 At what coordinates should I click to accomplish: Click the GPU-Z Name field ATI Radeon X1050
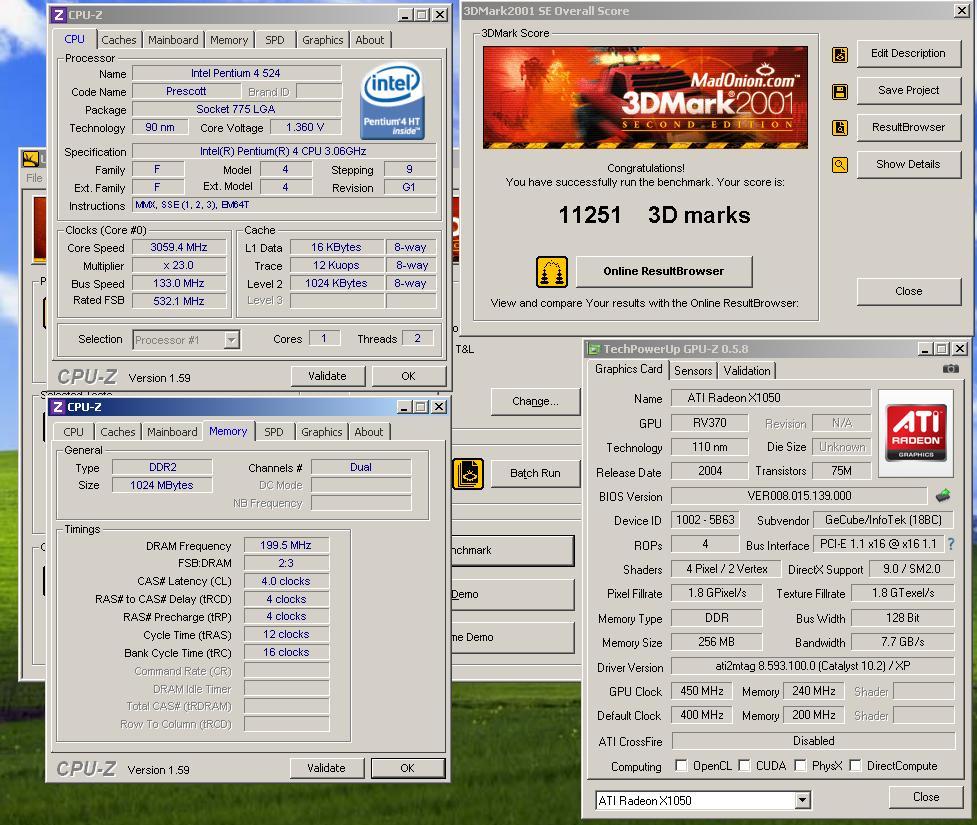tap(771, 398)
